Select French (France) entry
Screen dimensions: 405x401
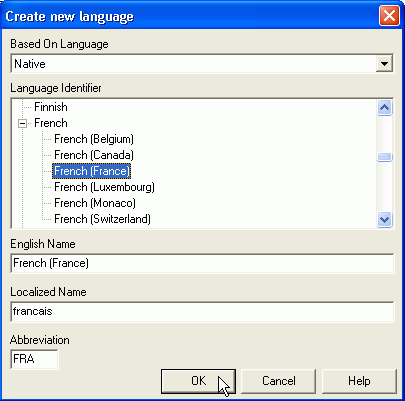(x=91, y=171)
